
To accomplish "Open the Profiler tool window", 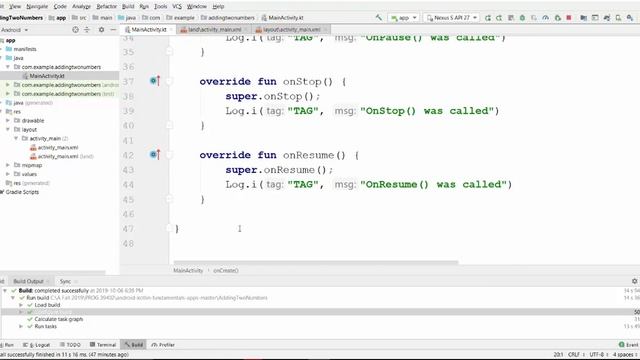I will tap(163, 344).
